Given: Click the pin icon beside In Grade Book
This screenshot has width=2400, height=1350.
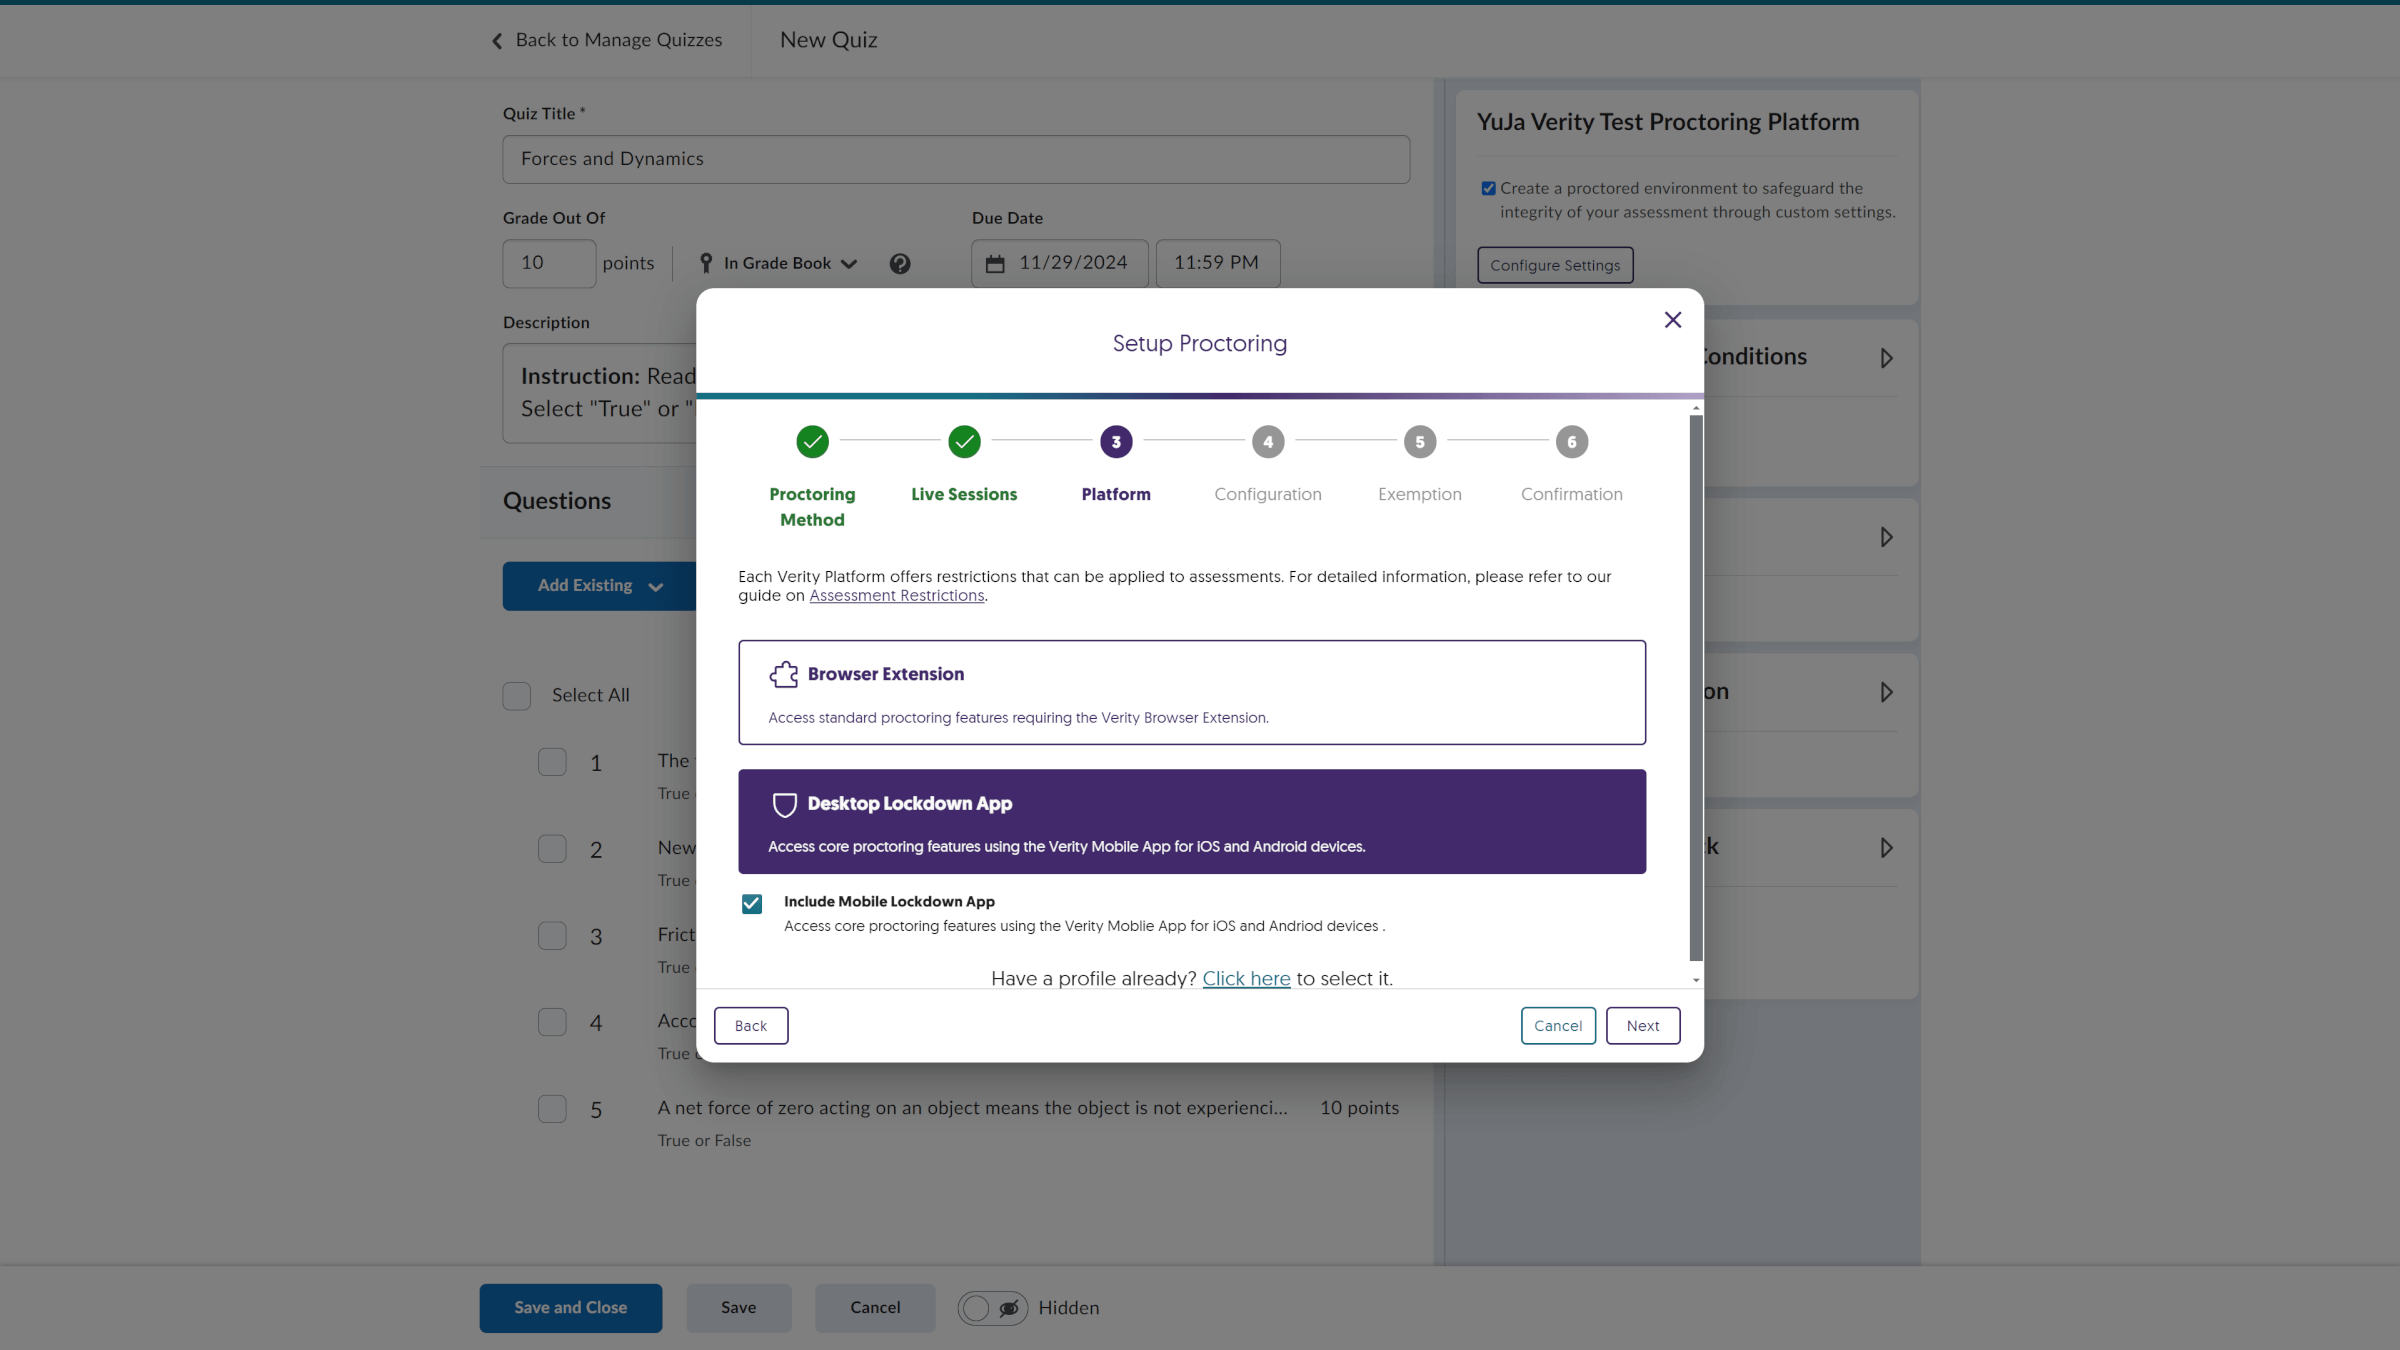Looking at the screenshot, I should click(706, 263).
